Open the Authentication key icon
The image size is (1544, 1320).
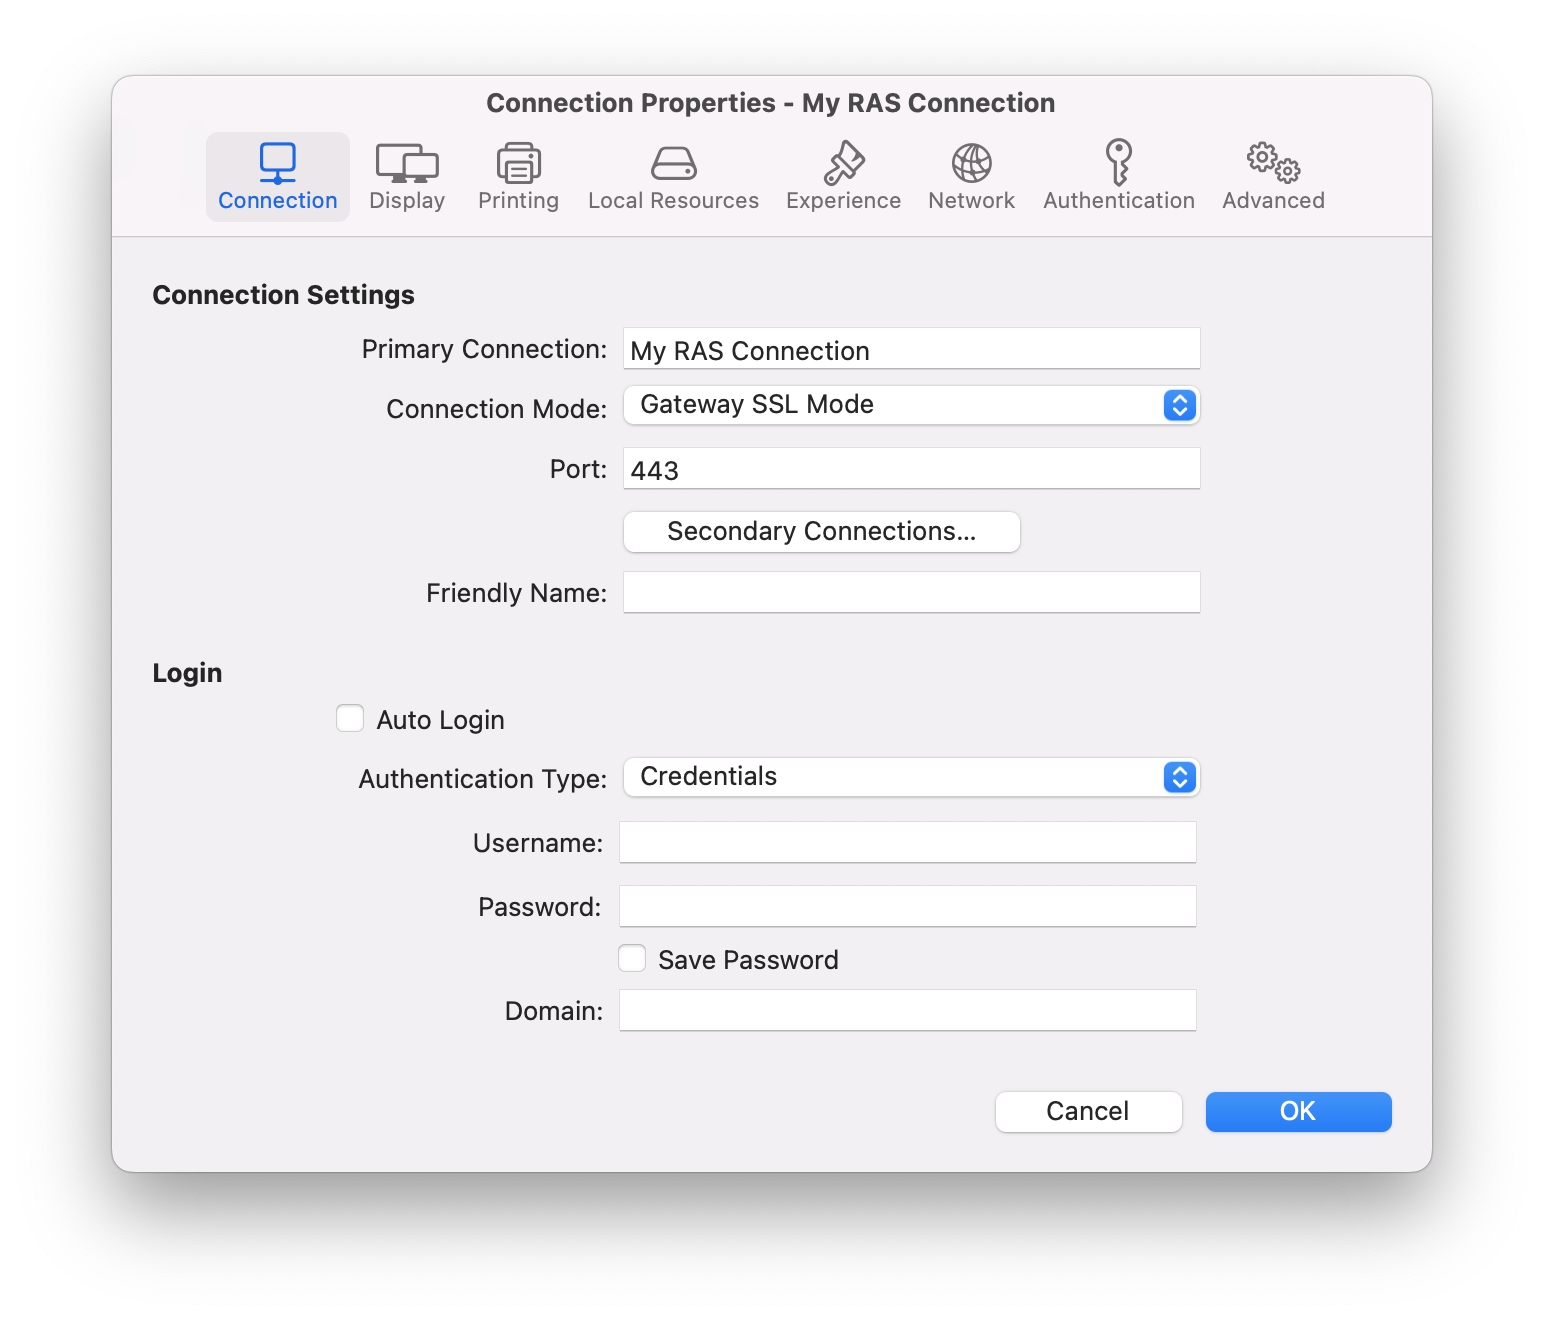1118,162
